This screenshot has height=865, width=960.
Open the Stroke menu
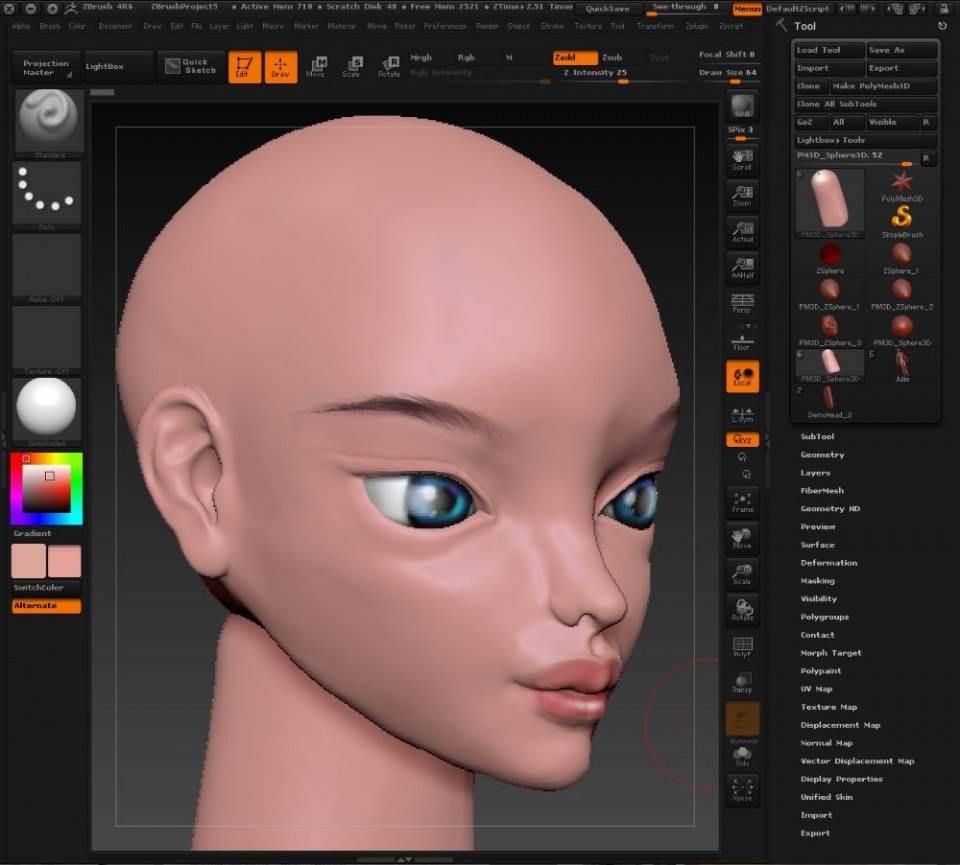pos(552,26)
